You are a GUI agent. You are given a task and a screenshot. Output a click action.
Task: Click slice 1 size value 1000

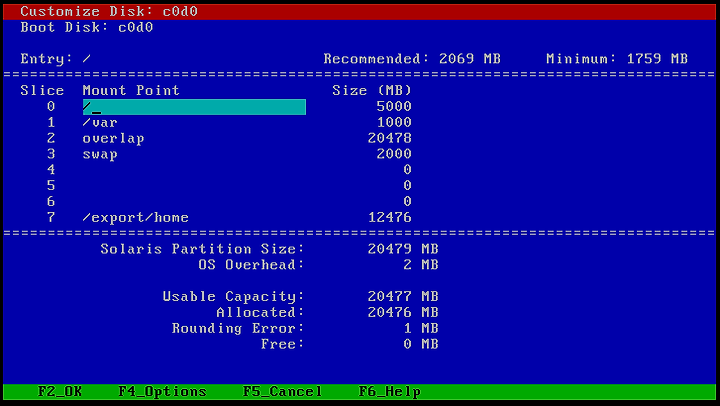394,123
